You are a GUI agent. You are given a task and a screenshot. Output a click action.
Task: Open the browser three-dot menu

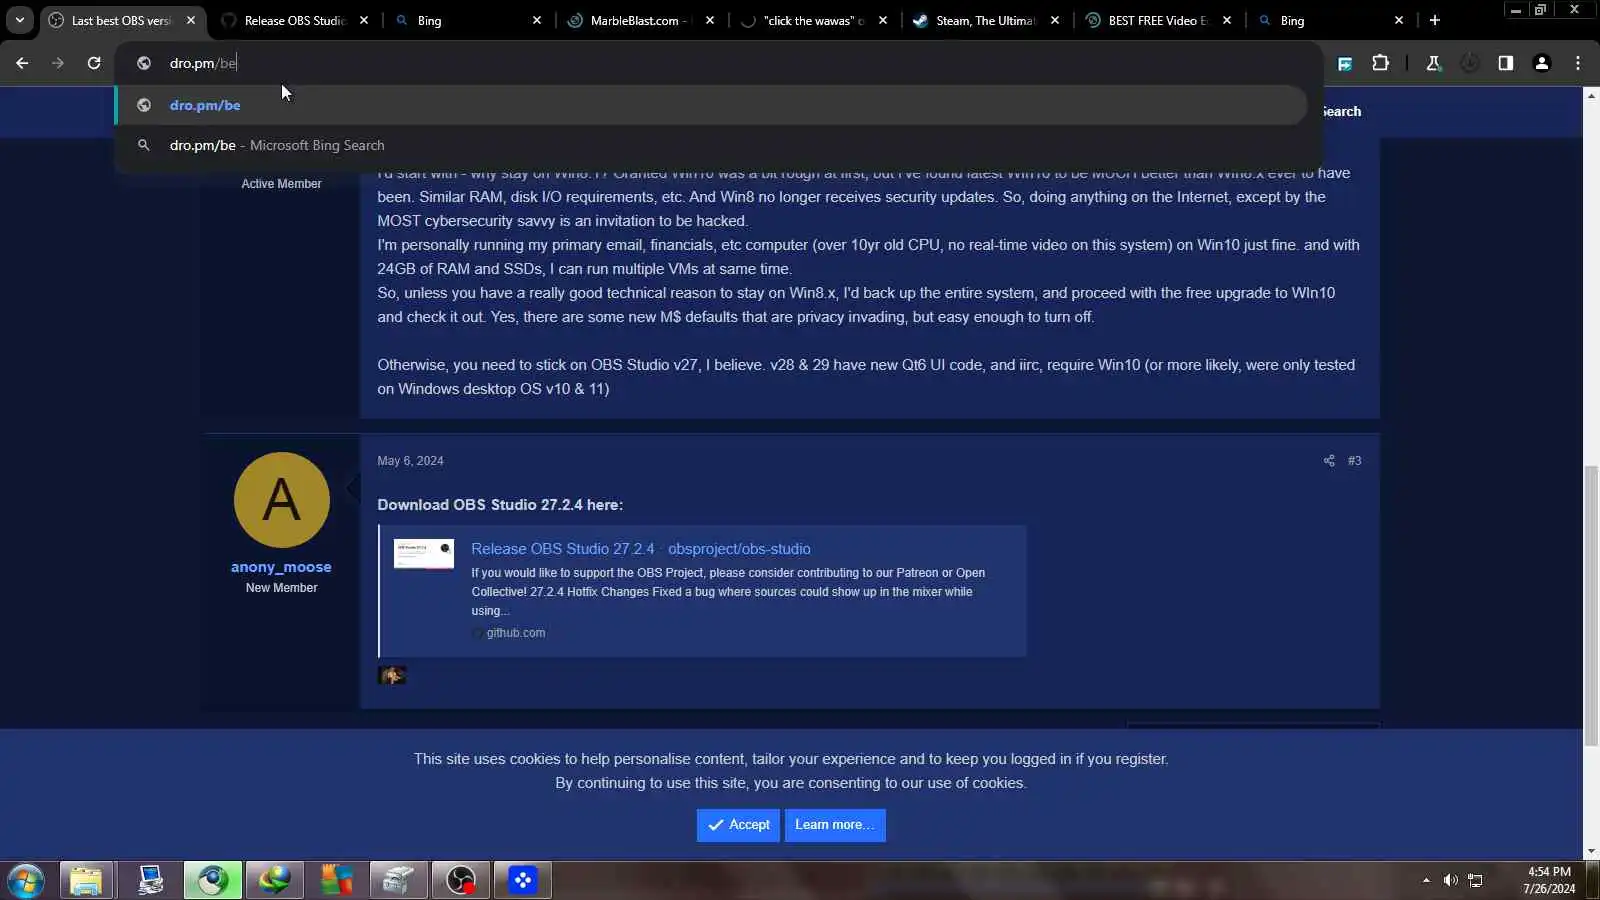click(1578, 63)
